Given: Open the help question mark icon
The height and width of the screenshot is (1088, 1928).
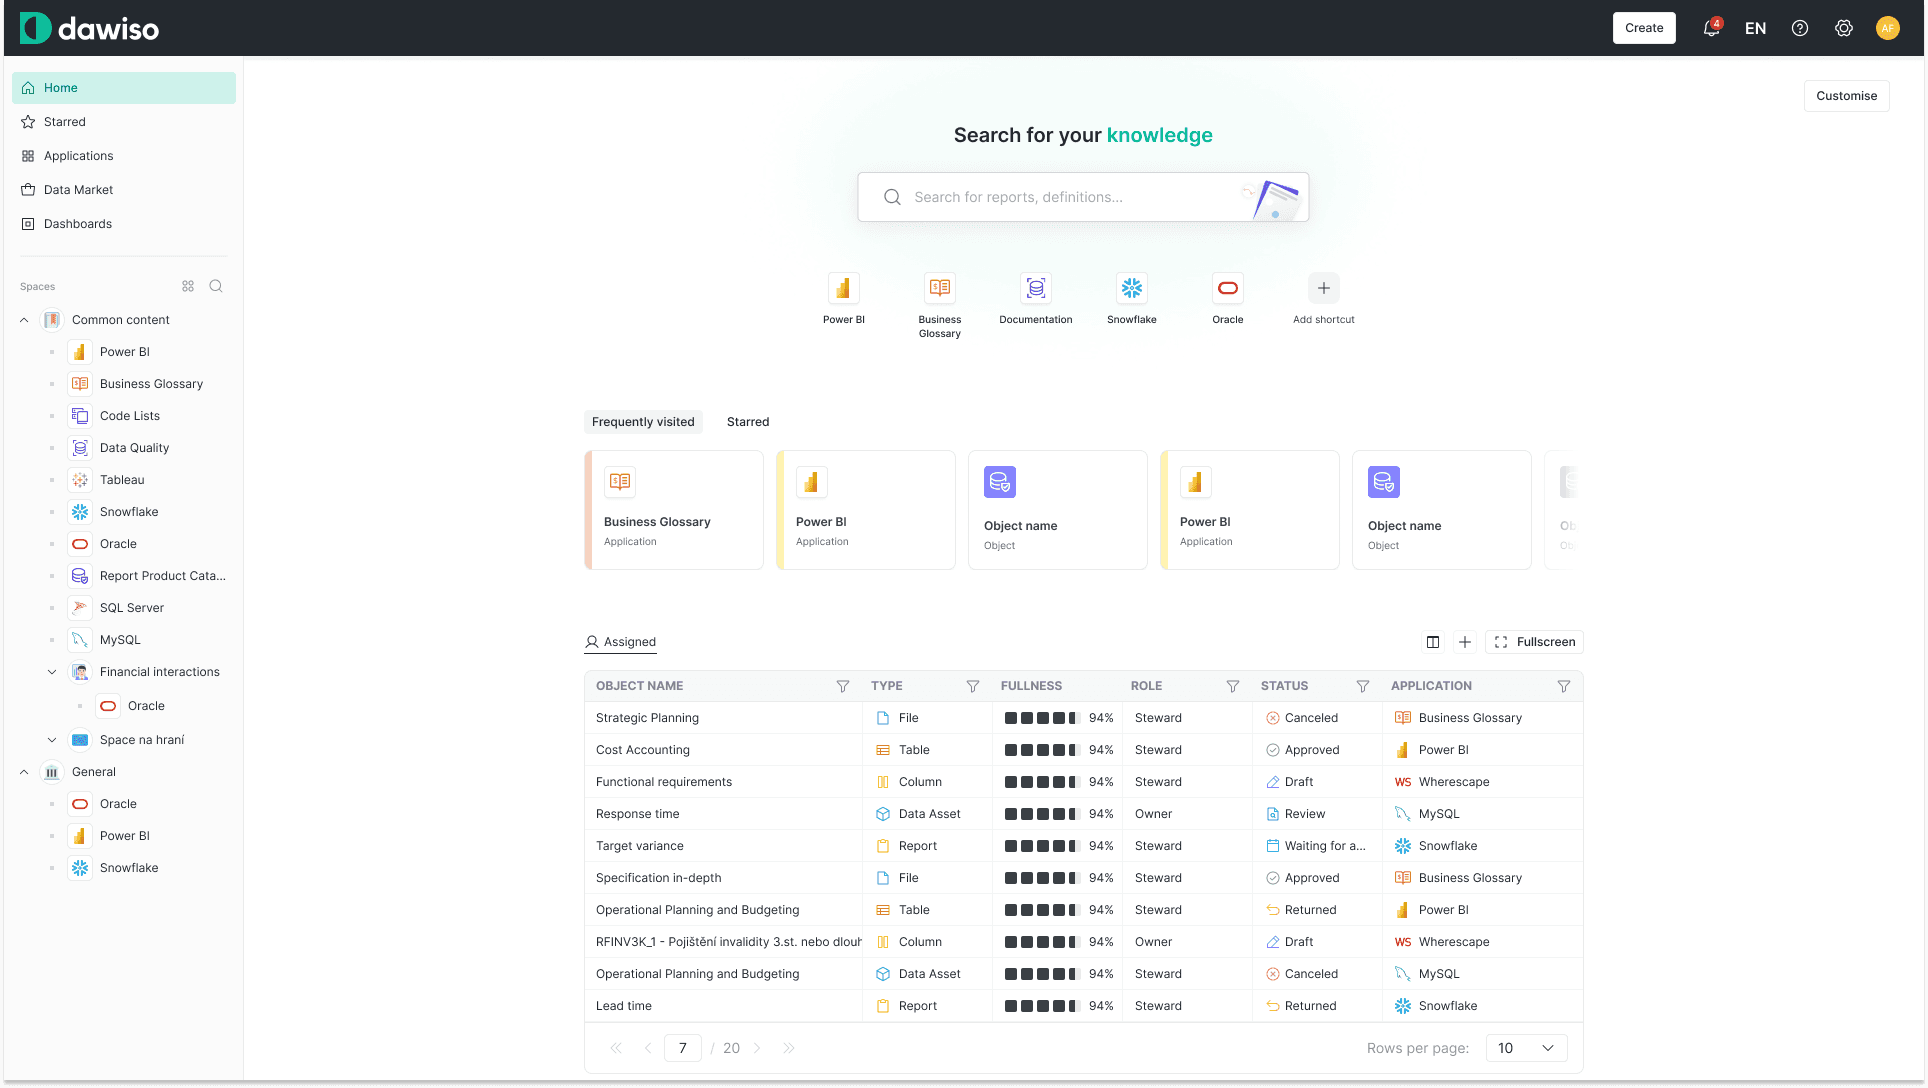Looking at the screenshot, I should [x=1800, y=28].
